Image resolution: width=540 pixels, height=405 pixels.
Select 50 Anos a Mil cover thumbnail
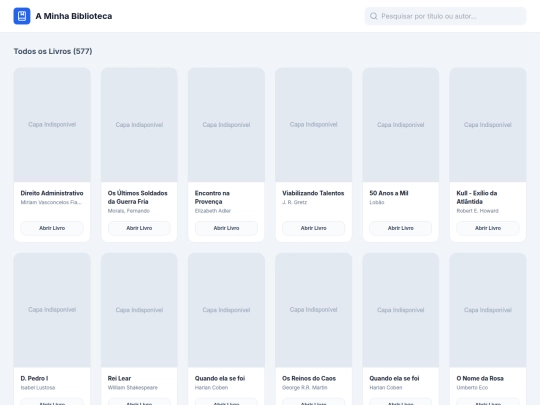pyautogui.click(x=401, y=125)
